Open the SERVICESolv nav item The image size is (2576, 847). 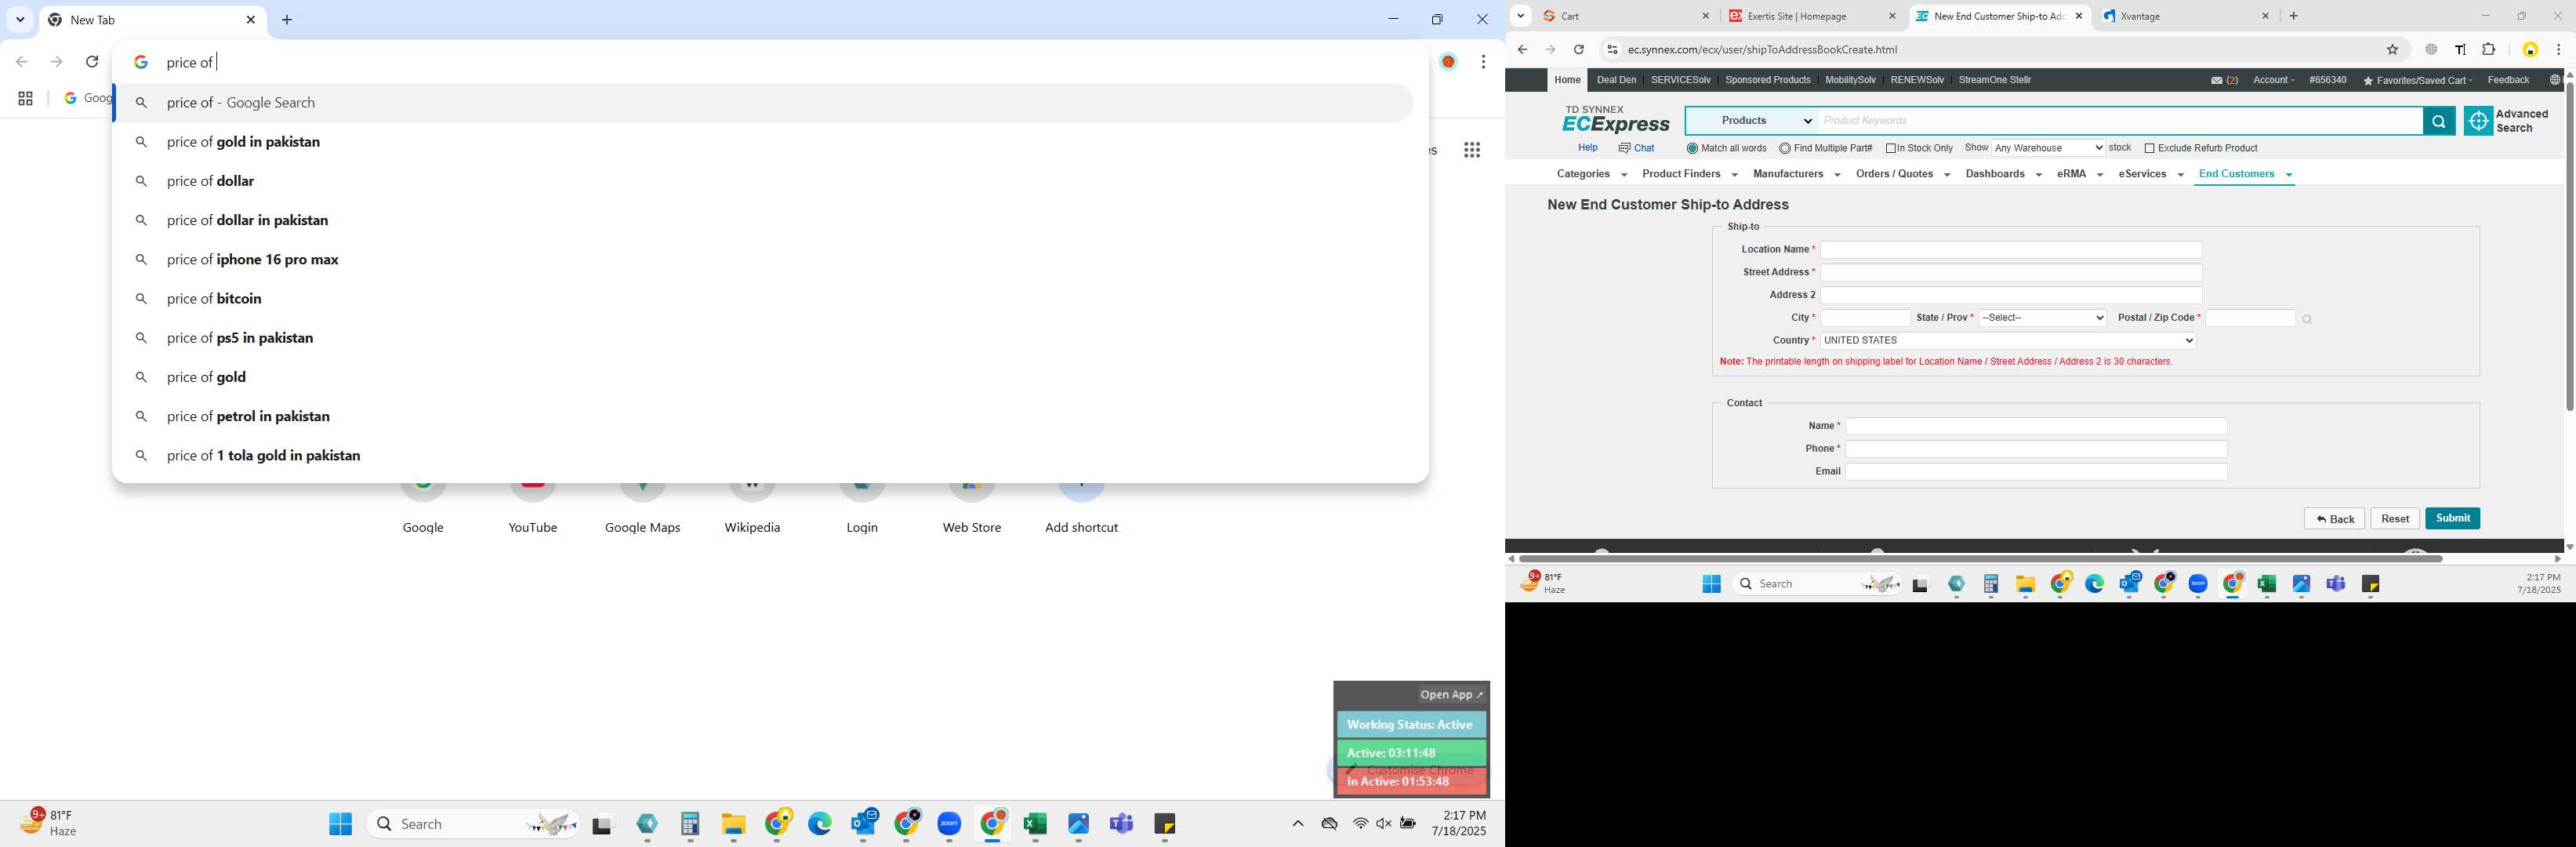[x=1680, y=80]
